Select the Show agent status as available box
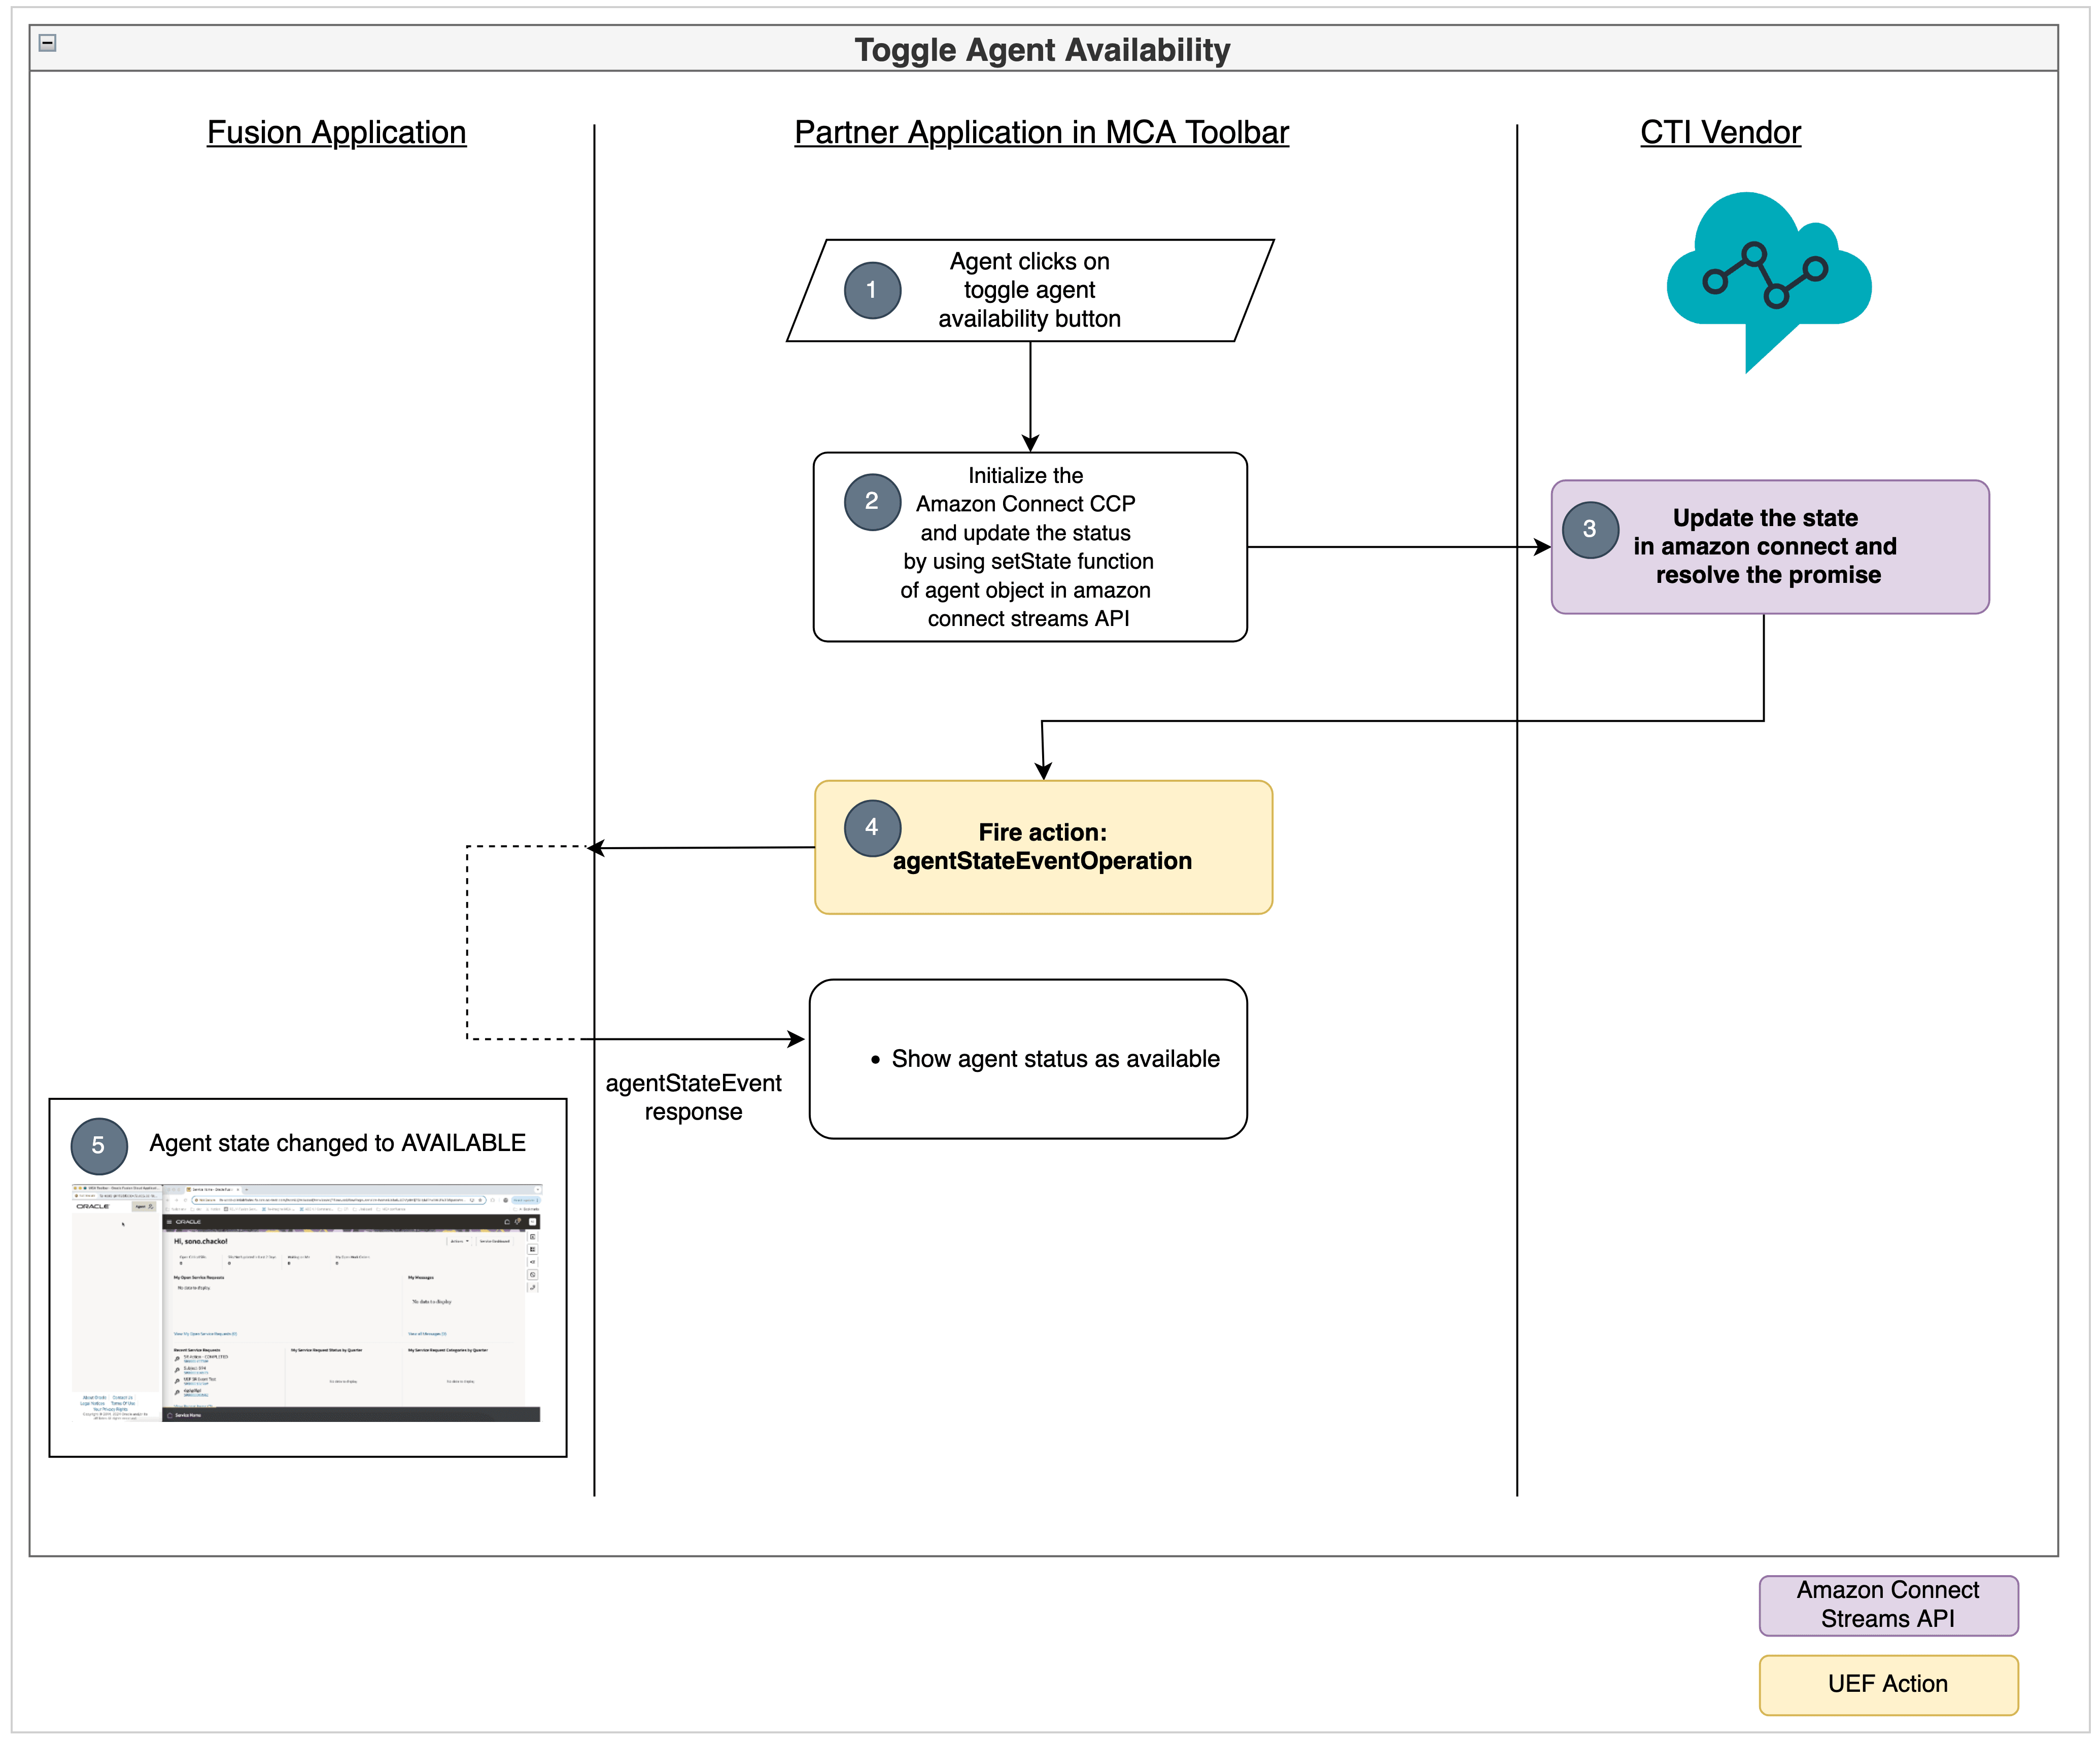This screenshot has width=2100, height=1740. click(x=1027, y=1059)
